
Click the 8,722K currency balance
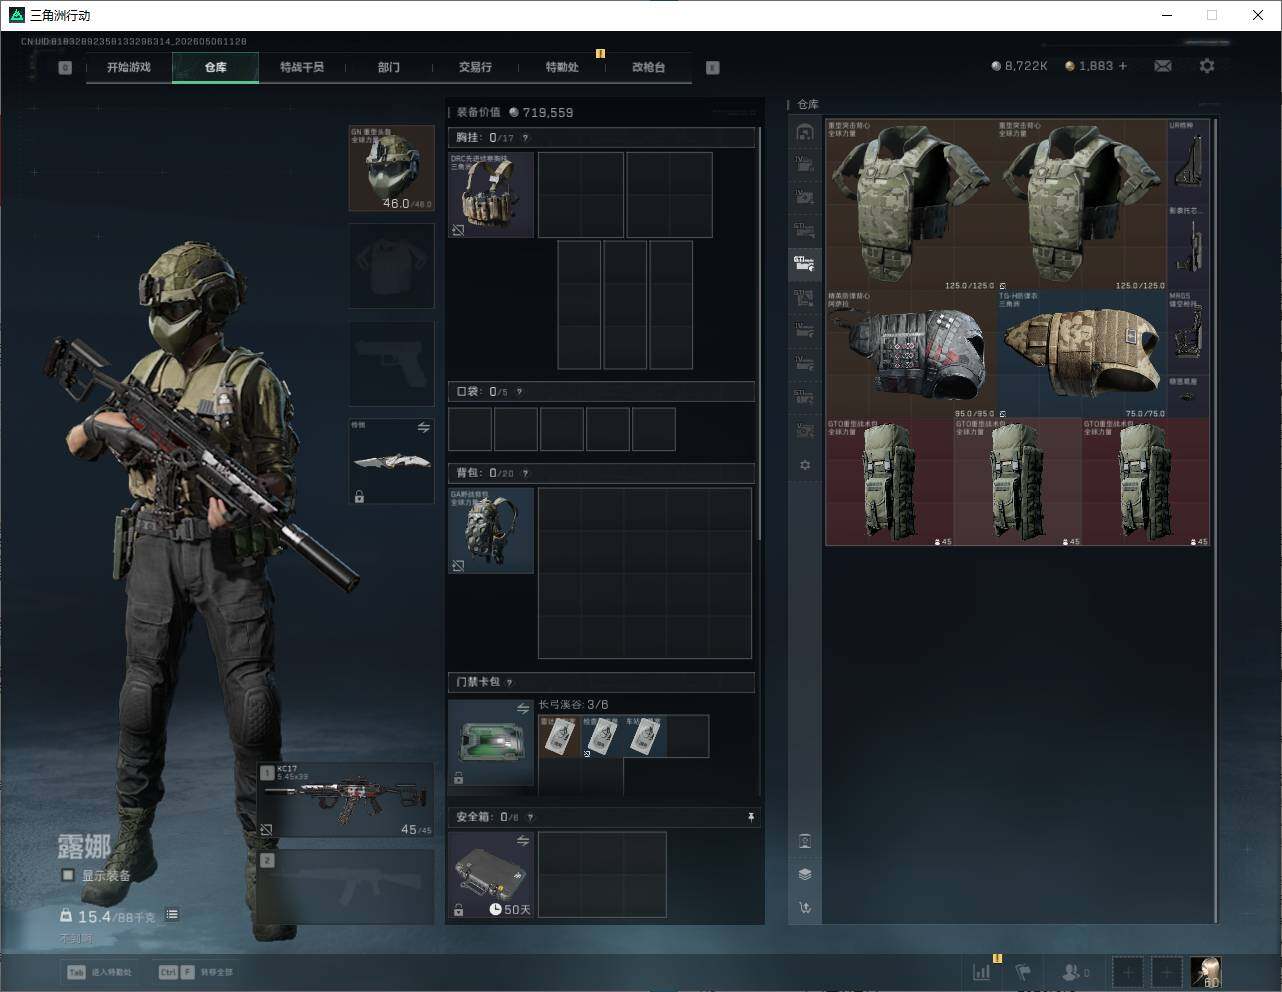(x=1020, y=66)
